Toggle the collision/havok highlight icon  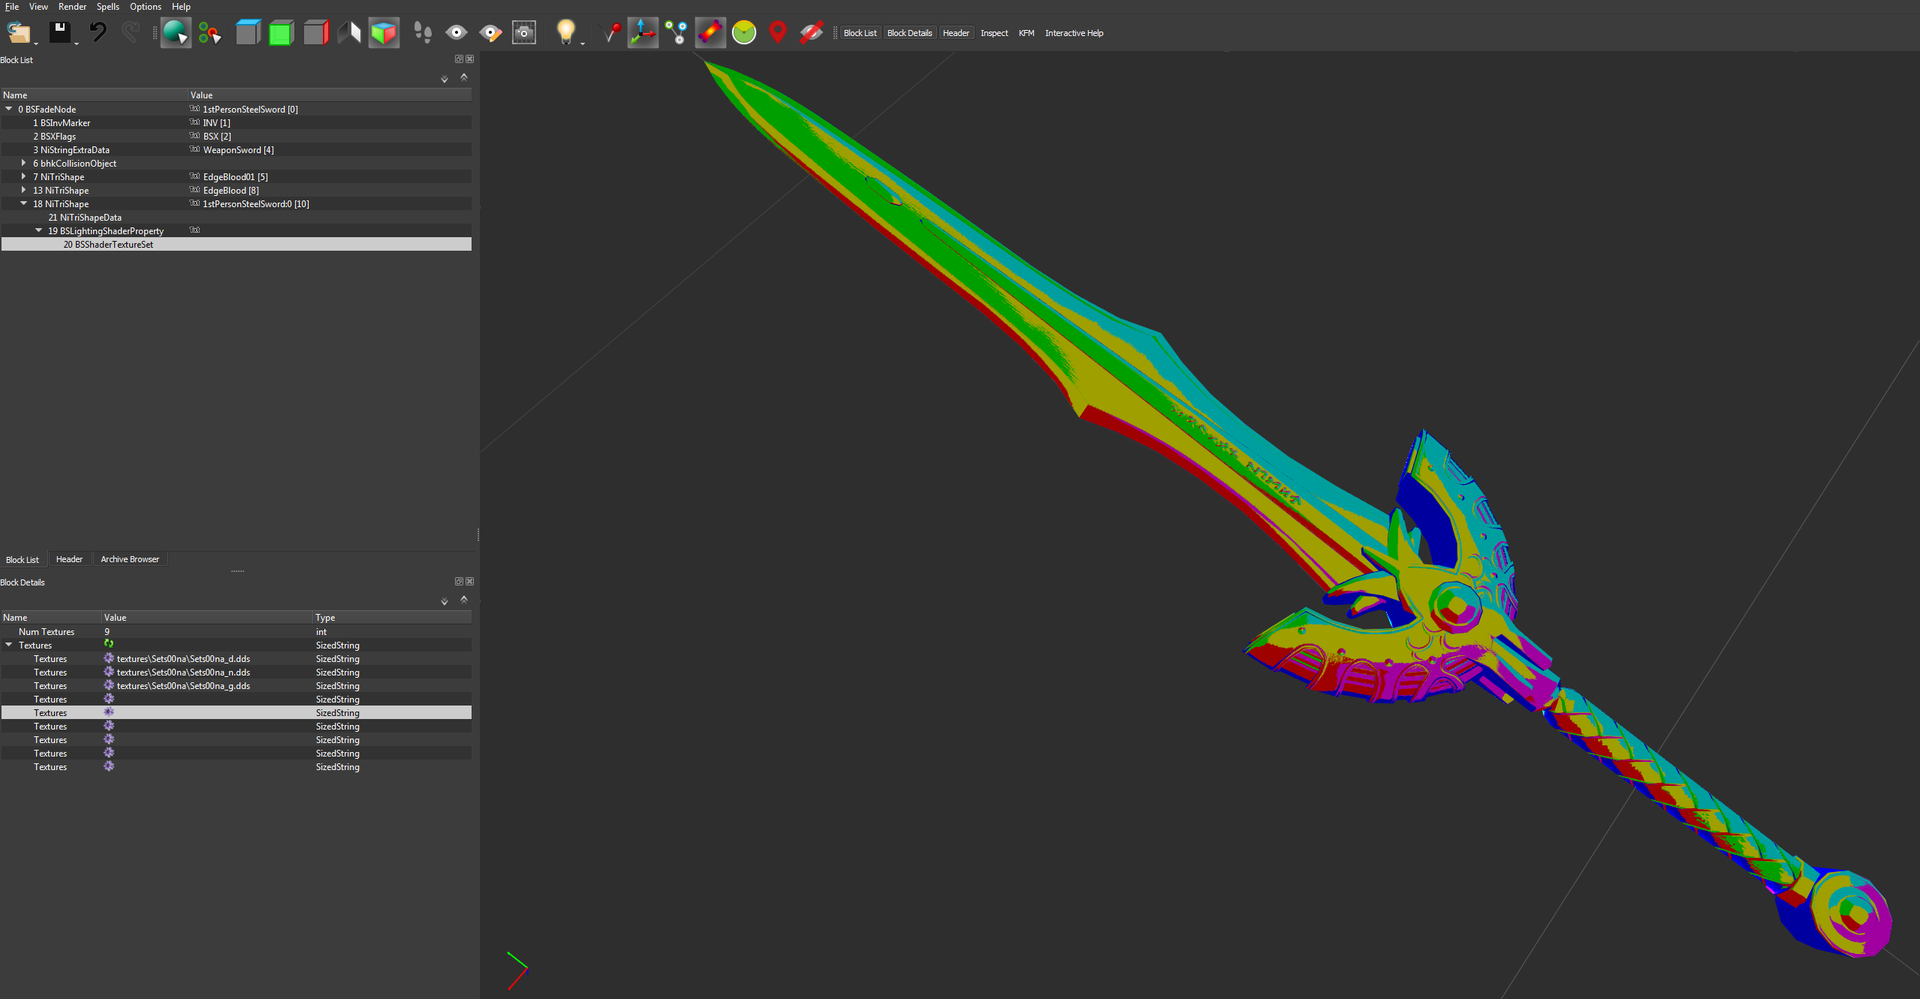coord(710,33)
